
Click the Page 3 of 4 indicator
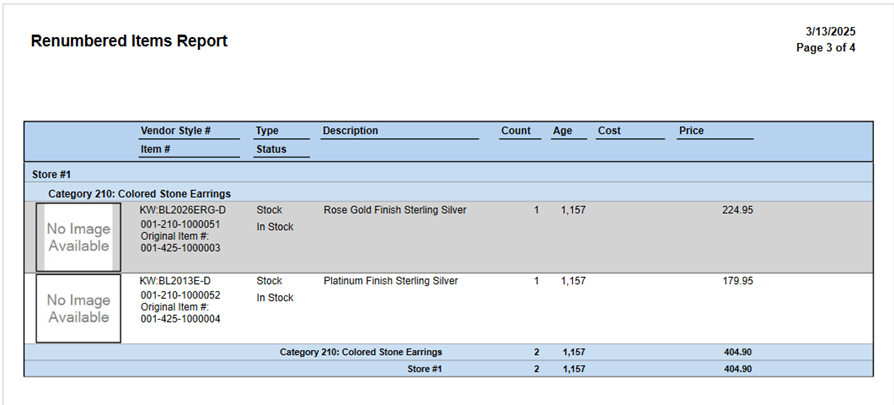[825, 47]
